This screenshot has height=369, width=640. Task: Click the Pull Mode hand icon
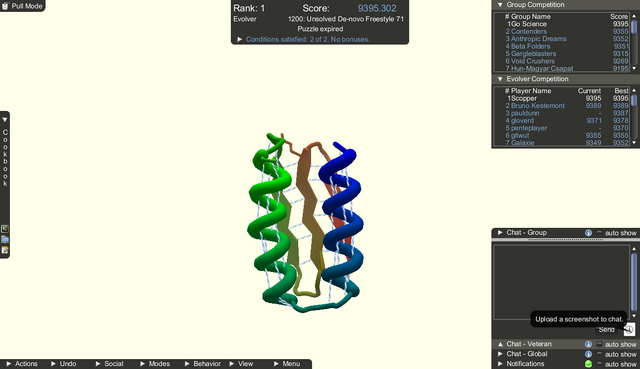[5, 6]
